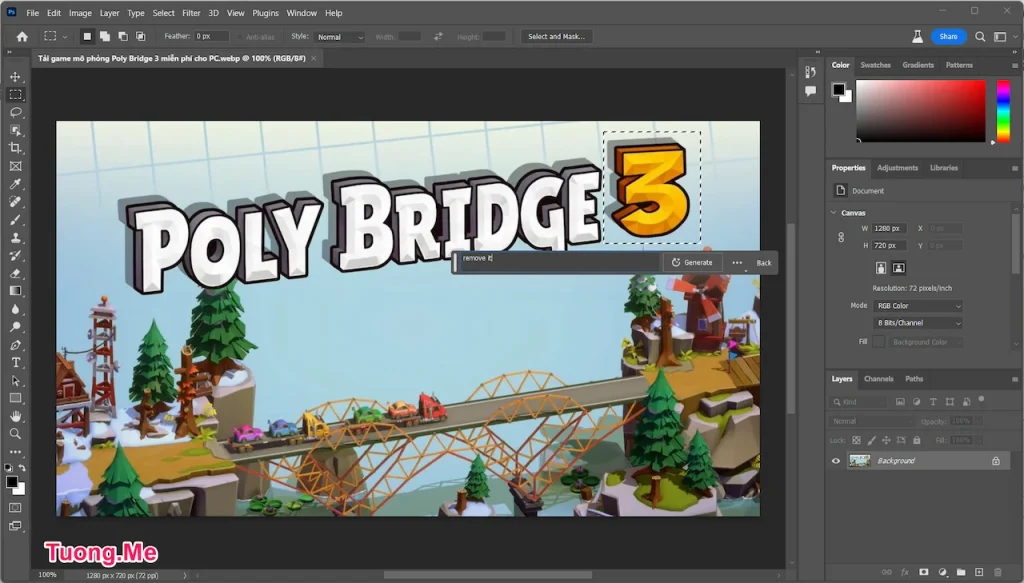Hide the Background layer visibility eye
The image size is (1024, 583).
coord(836,461)
